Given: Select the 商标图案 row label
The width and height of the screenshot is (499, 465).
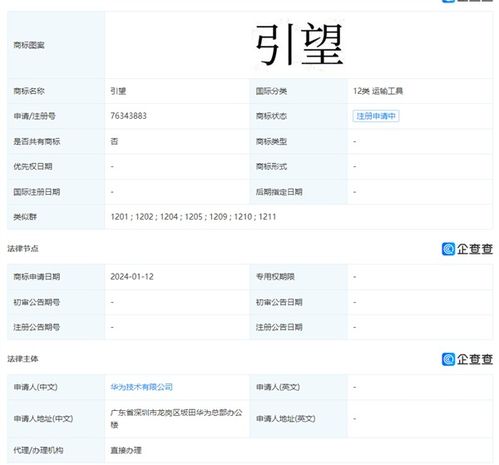Looking at the screenshot, I should click(29, 45).
